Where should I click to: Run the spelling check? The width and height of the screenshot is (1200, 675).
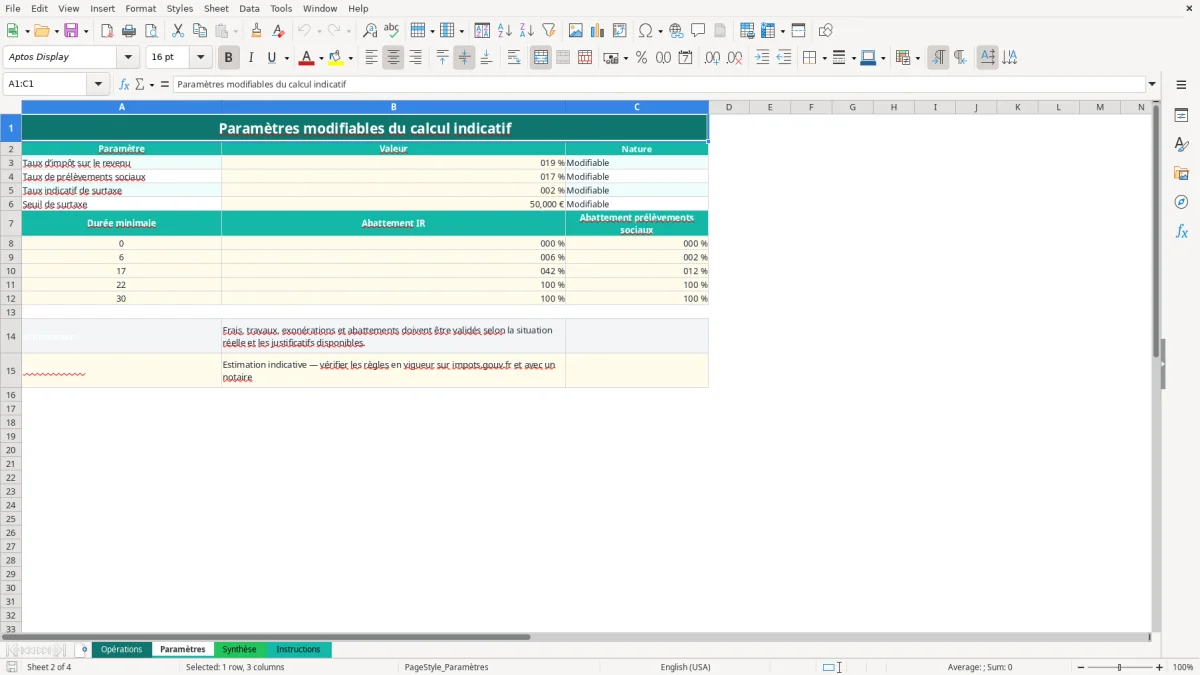click(392, 31)
